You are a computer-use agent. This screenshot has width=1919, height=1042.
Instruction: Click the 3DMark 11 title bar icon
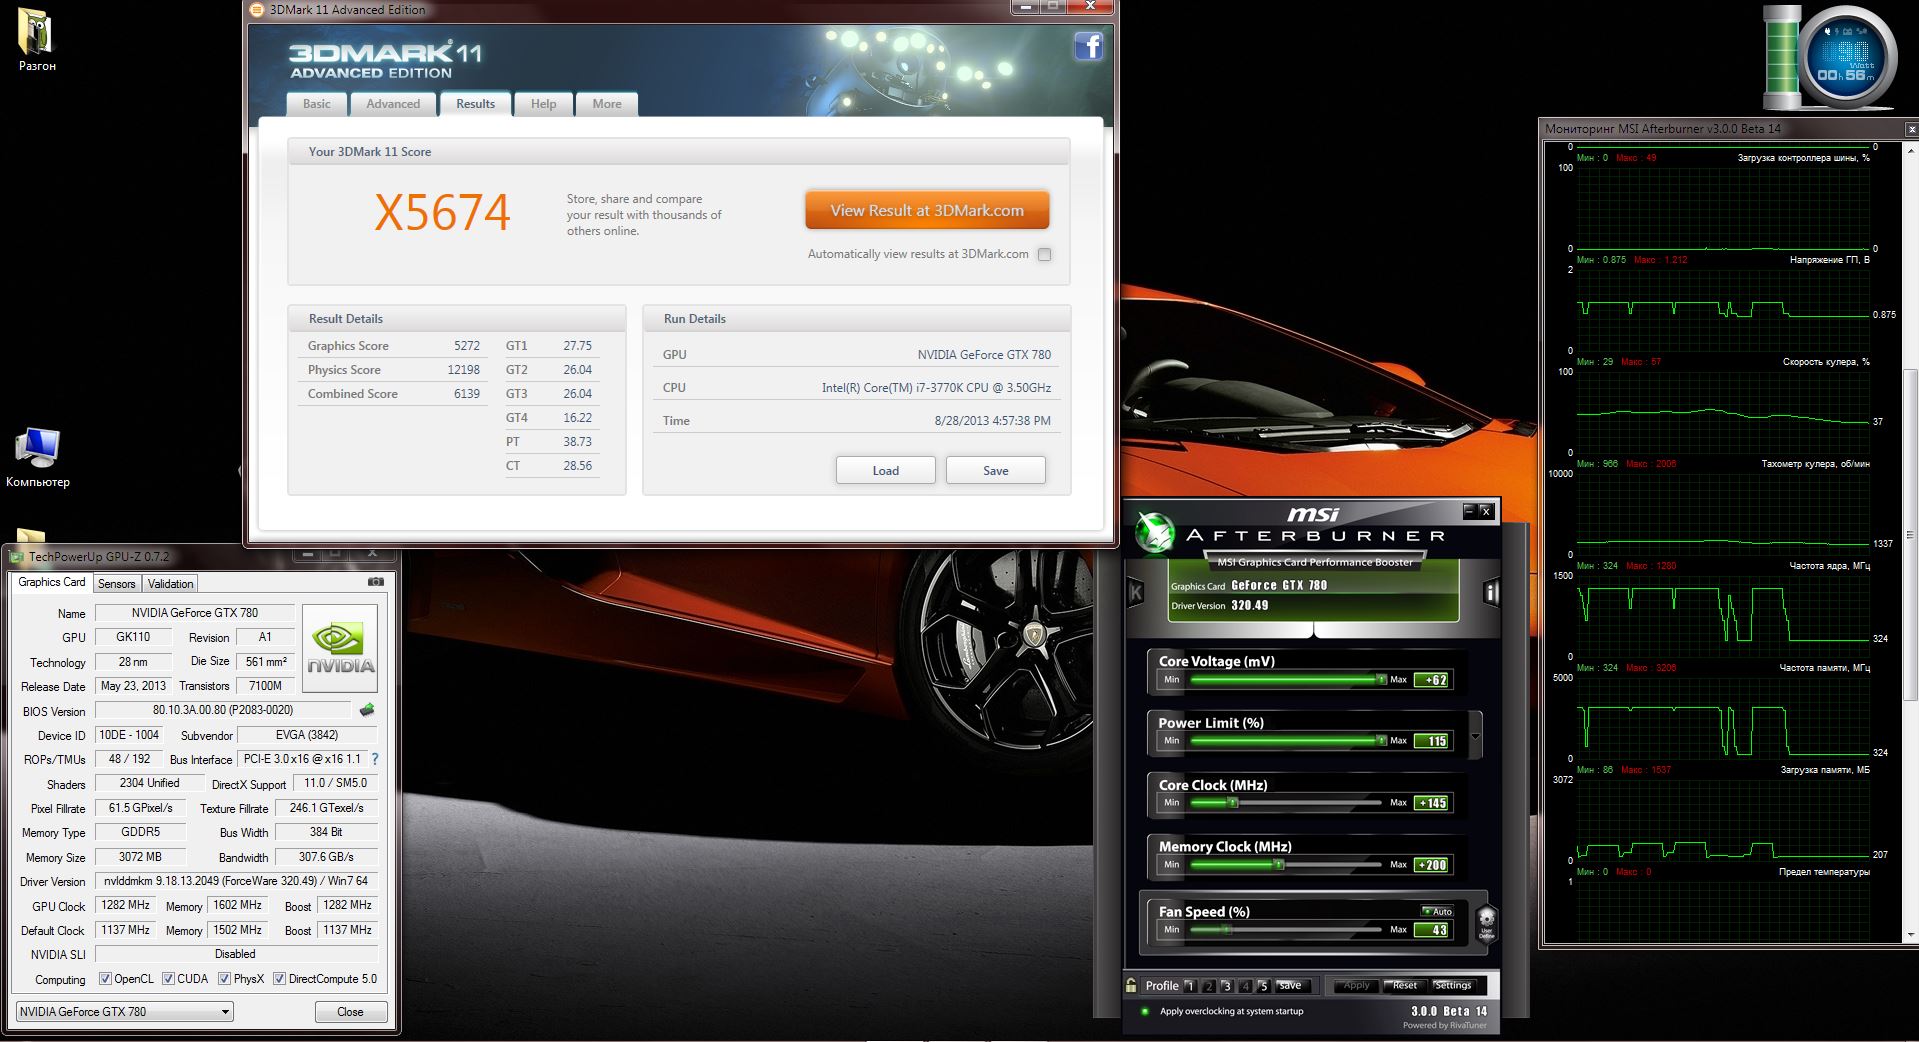point(257,10)
